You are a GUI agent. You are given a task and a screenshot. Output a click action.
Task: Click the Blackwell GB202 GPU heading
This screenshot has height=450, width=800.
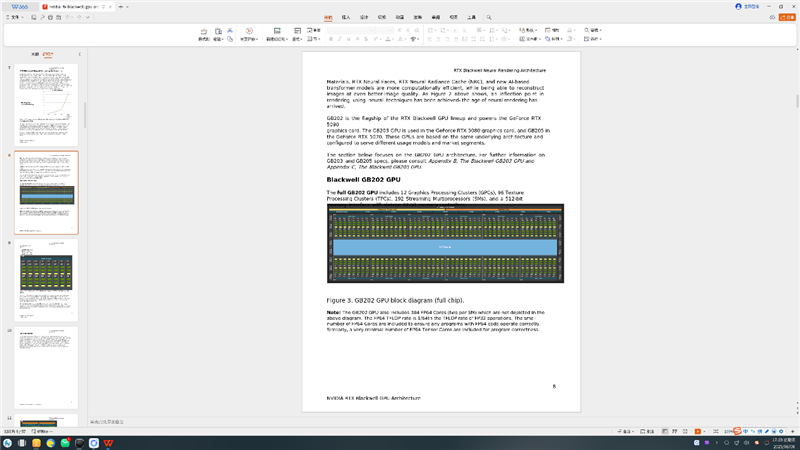pyautogui.click(x=363, y=180)
